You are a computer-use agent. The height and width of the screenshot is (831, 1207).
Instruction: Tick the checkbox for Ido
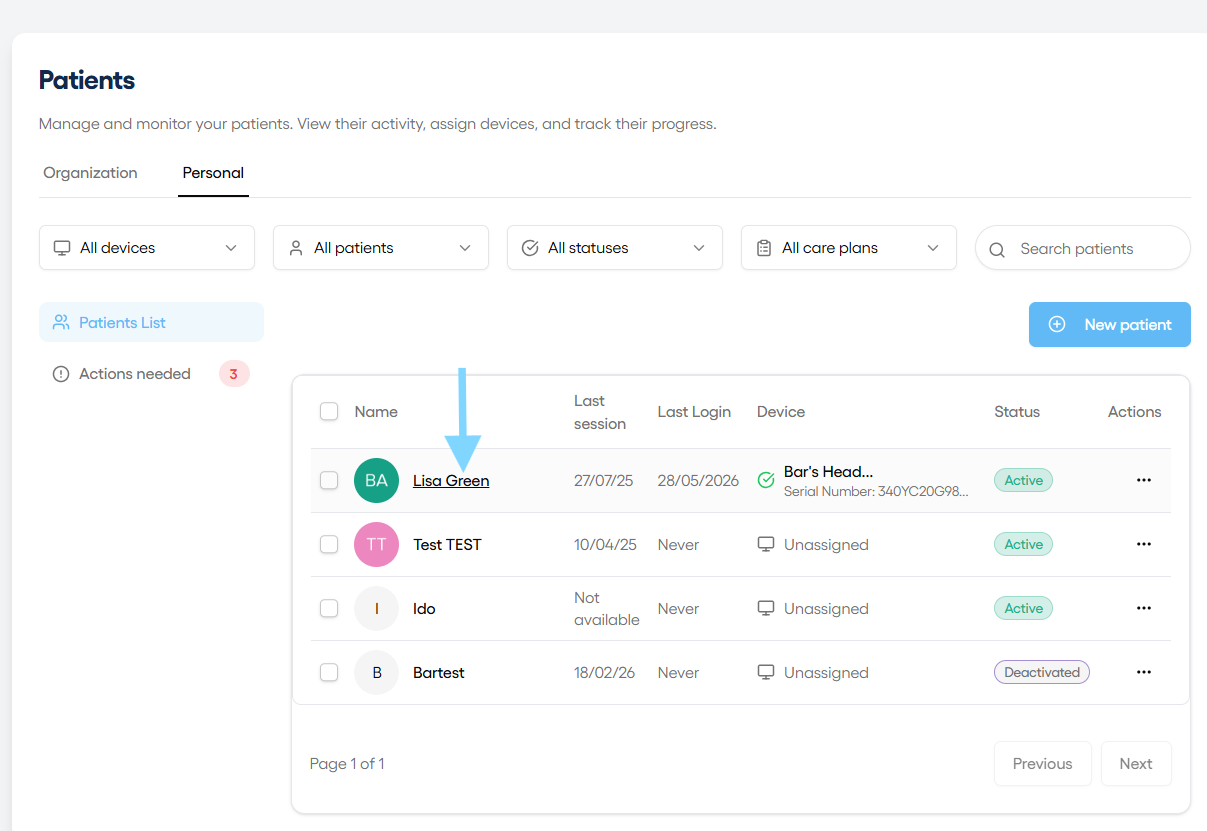329,608
